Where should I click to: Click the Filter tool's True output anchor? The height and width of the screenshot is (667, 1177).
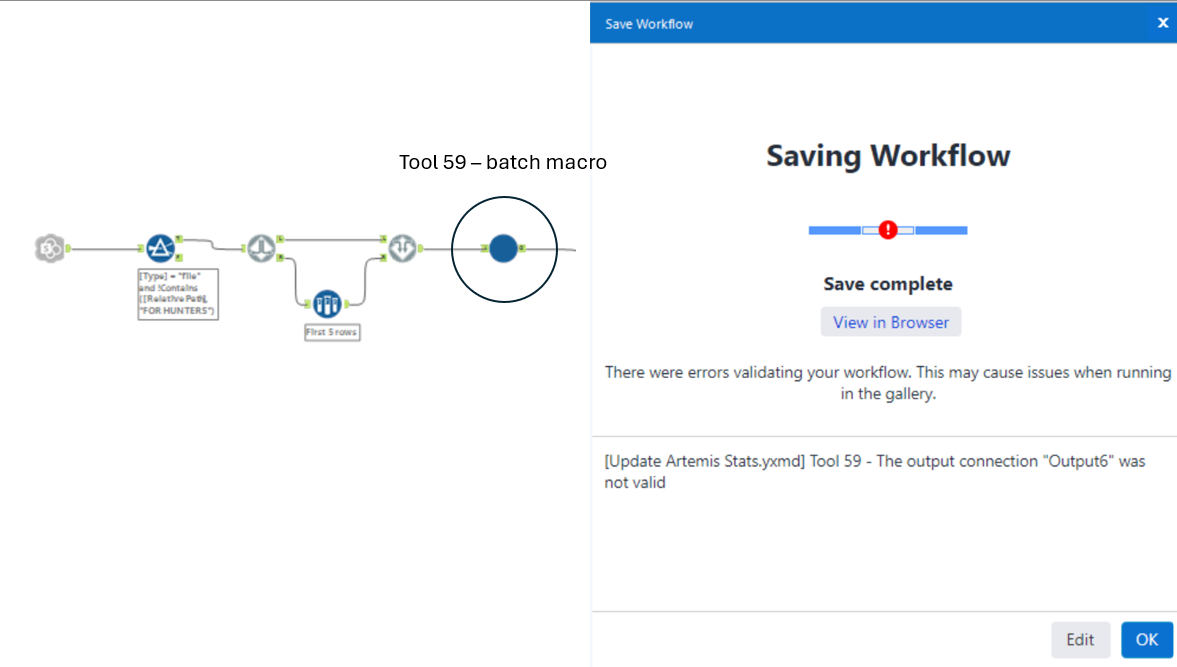pos(177,240)
